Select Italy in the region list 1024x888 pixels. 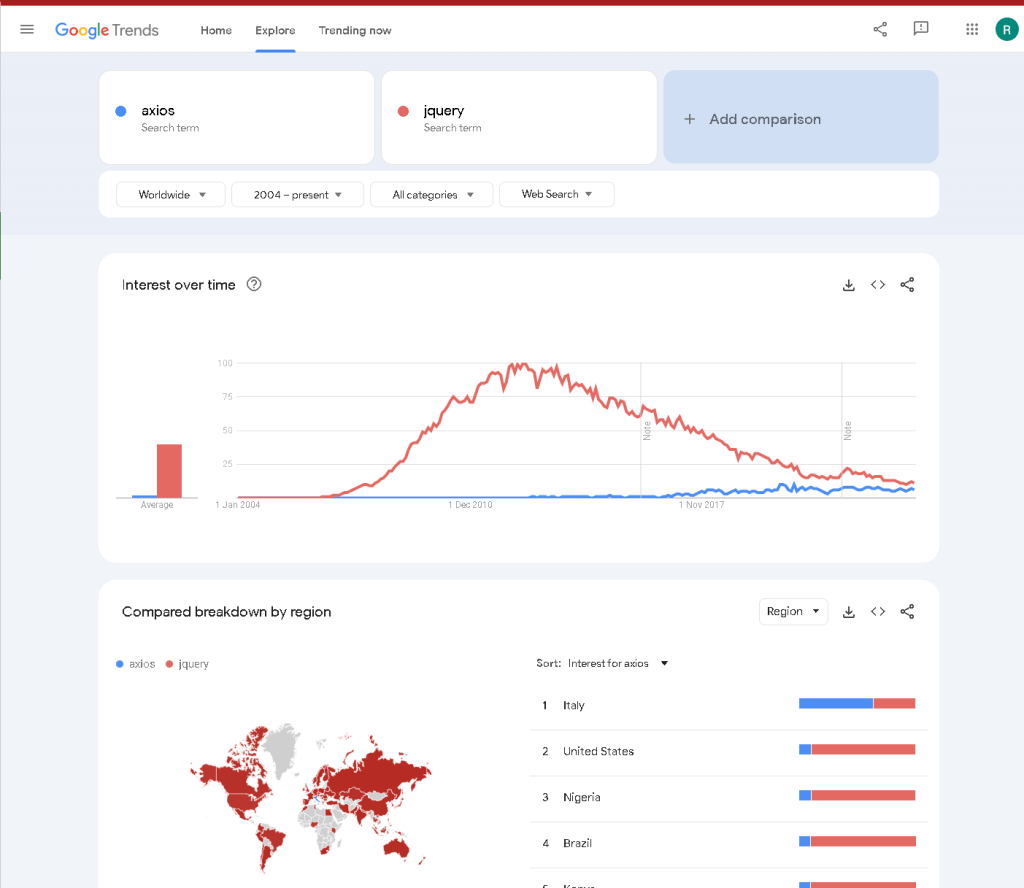(x=573, y=705)
